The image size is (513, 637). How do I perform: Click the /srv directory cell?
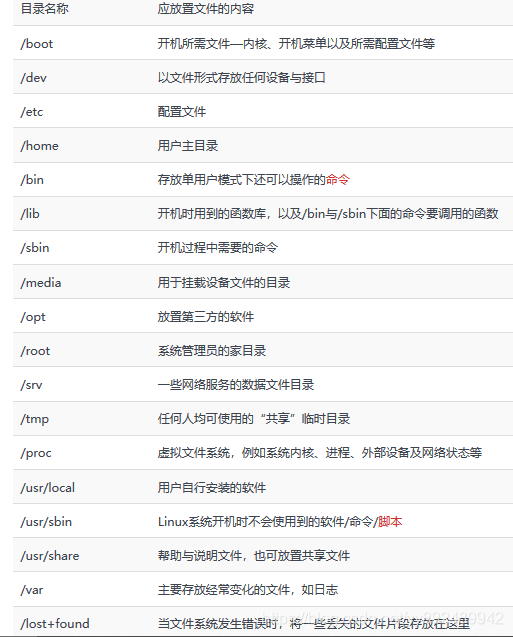tap(32, 384)
